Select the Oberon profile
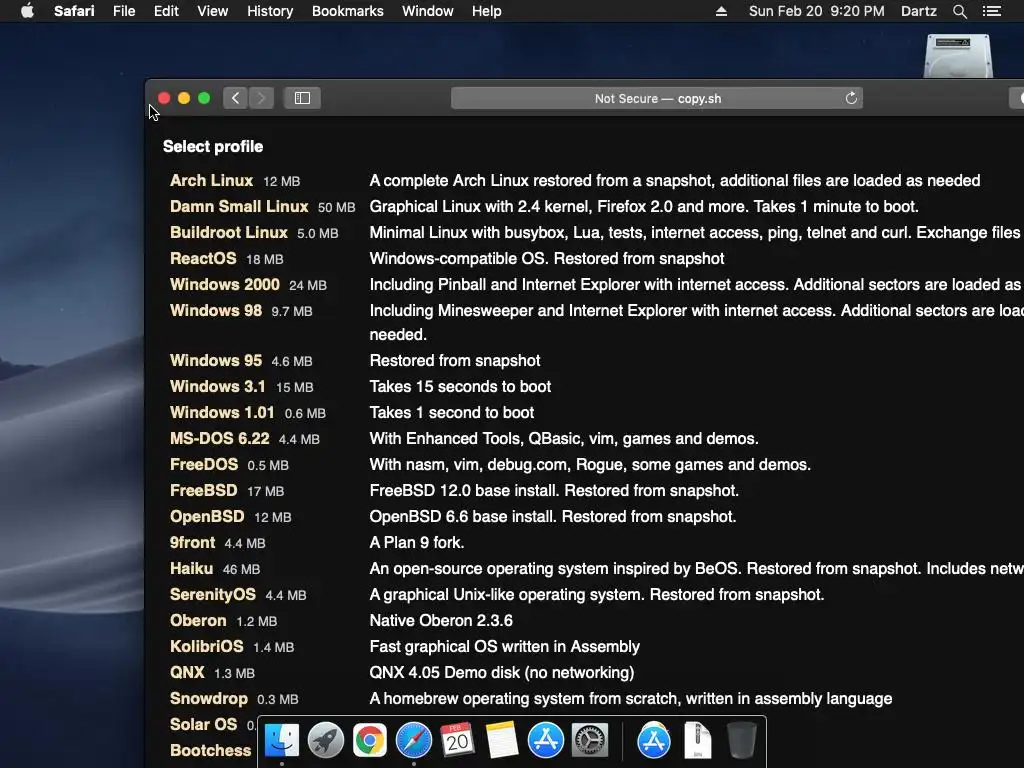This screenshot has width=1024, height=768. tap(198, 620)
